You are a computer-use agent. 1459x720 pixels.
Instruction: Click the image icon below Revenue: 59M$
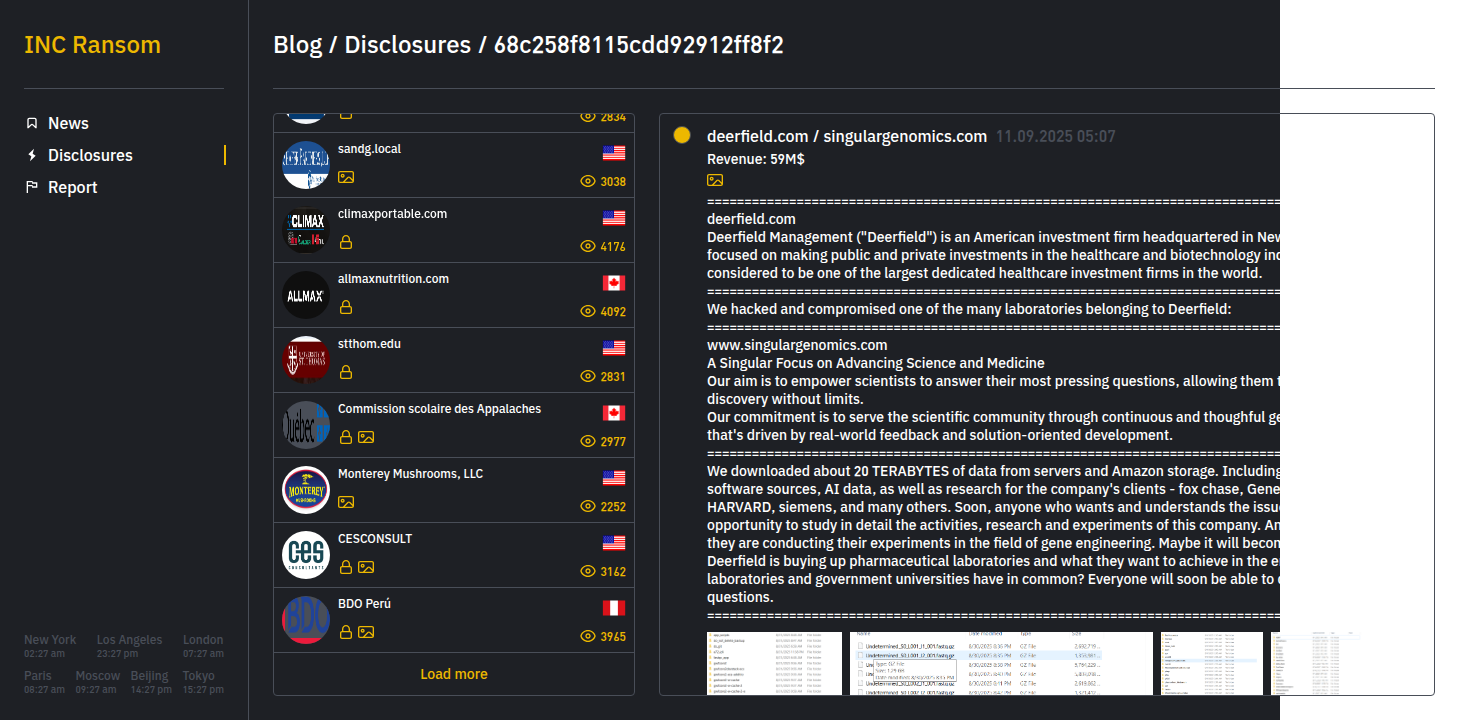pyautogui.click(x=715, y=180)
